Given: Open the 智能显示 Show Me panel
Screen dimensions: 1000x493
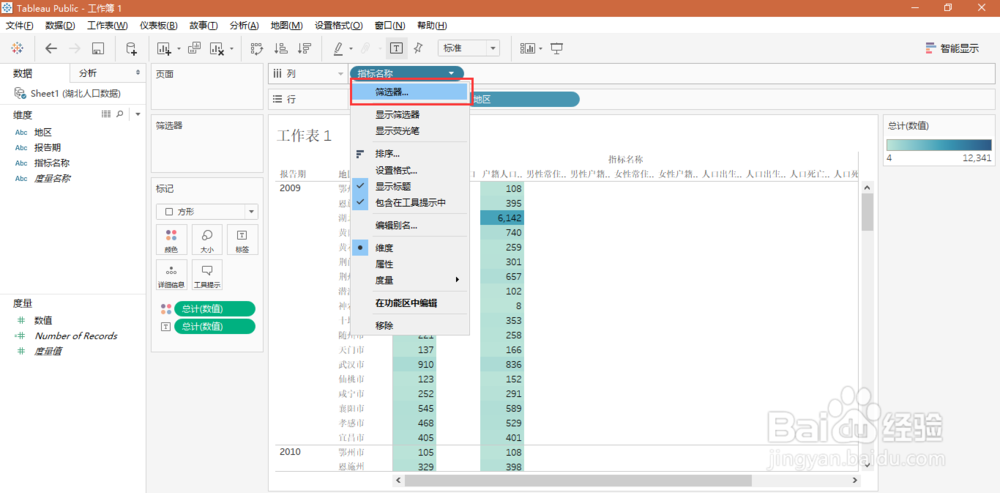Looking at the screenshot, I should 952,48.
